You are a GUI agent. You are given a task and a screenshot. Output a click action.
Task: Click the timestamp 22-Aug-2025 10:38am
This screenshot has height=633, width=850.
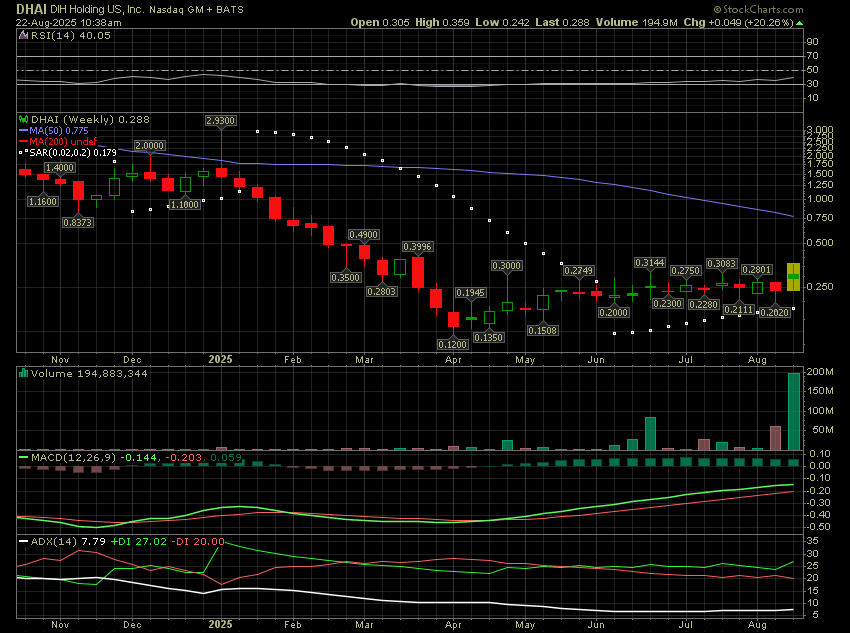coord(69,23)
